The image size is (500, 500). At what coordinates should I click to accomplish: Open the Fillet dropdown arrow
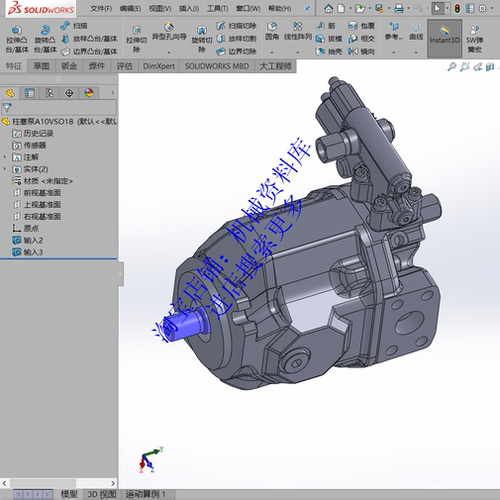coord(272,52)
